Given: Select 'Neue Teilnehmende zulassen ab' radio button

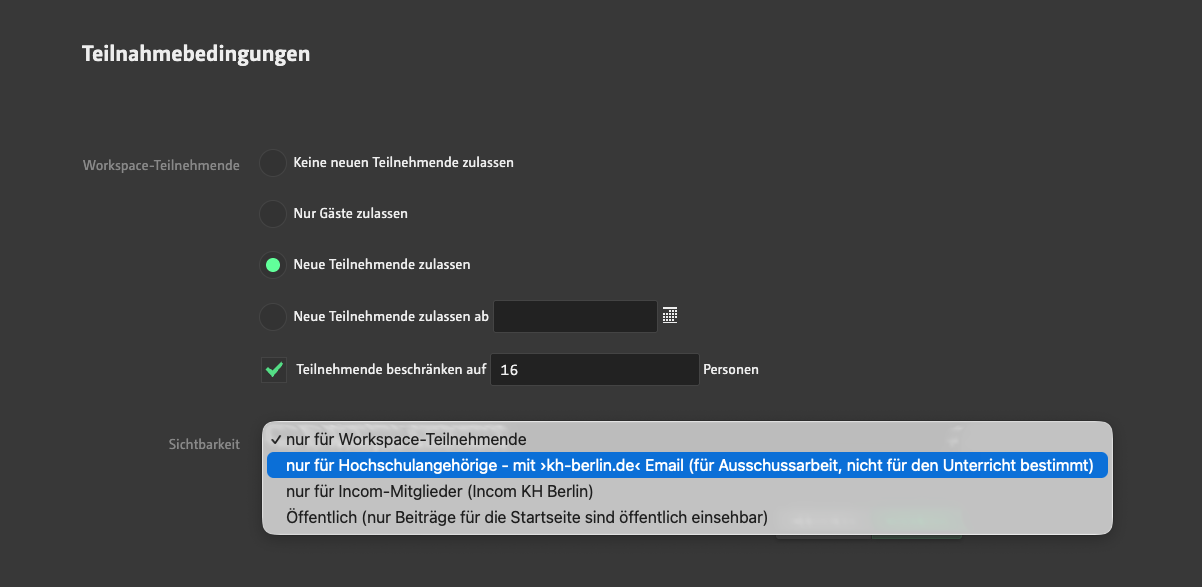Looking at the screenshot, I should coord(273,317).
